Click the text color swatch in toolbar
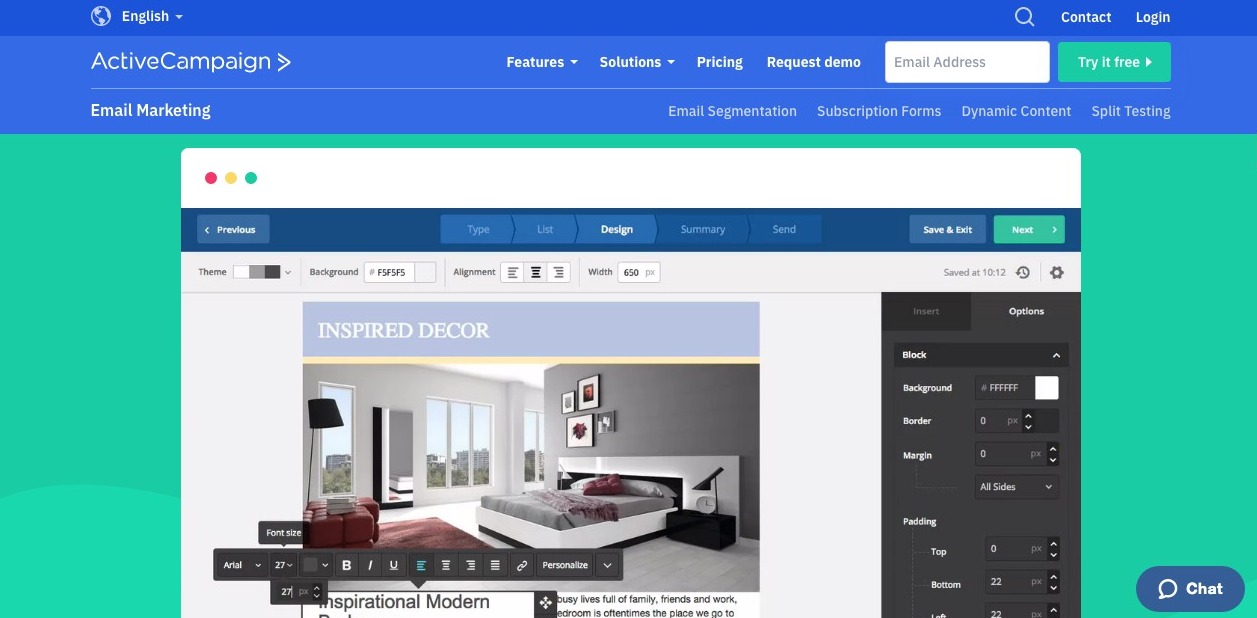The height and width of the screenshot is (618, 1257). [x=310, y=565]
